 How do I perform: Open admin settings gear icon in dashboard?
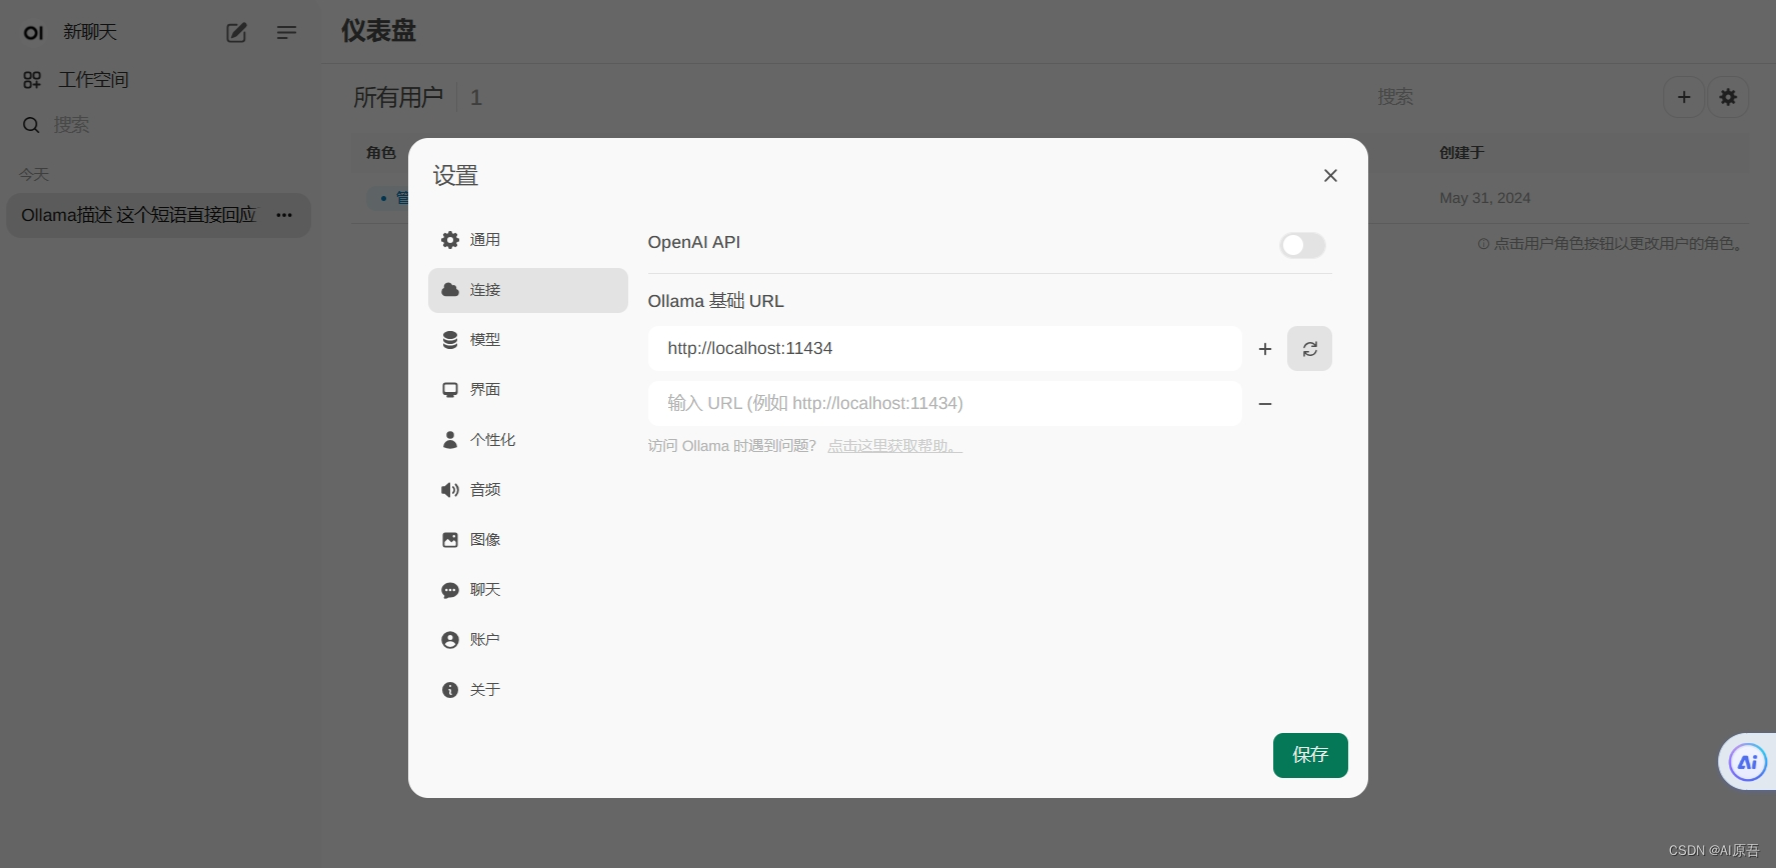point(1728,97)
